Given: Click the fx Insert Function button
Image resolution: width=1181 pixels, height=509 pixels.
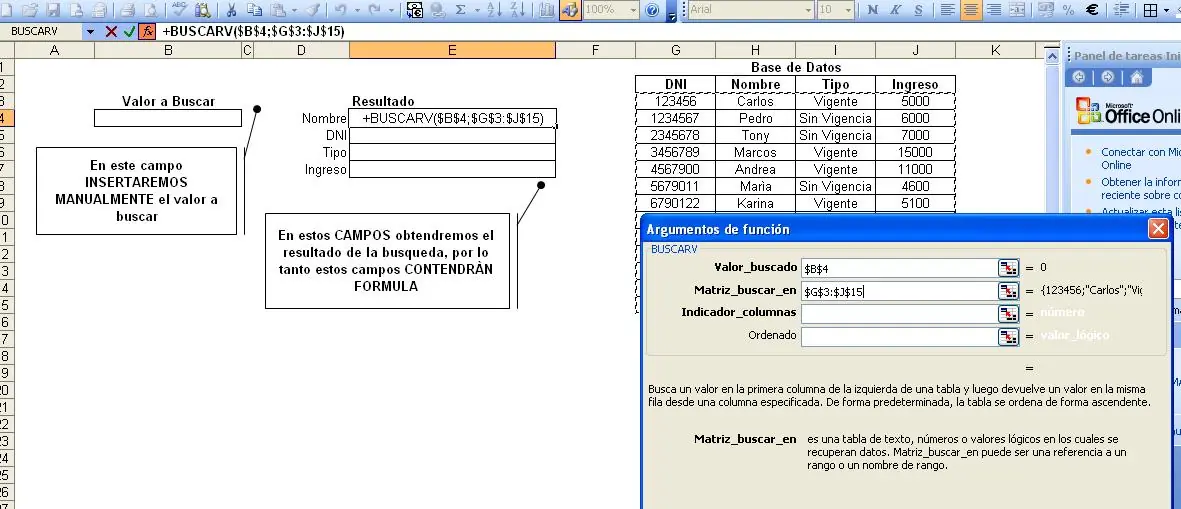Looking at the screenshot, I should tap(148, 32).
